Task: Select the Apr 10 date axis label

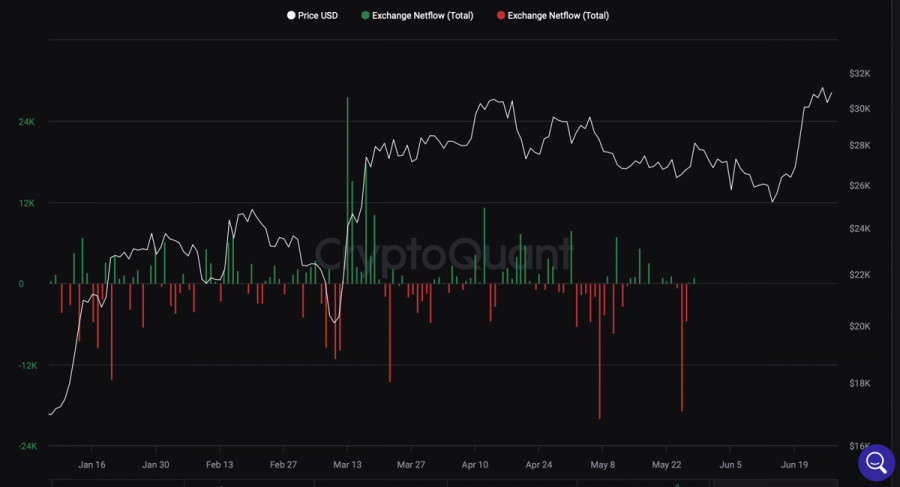Action: (x=475, y=465)
